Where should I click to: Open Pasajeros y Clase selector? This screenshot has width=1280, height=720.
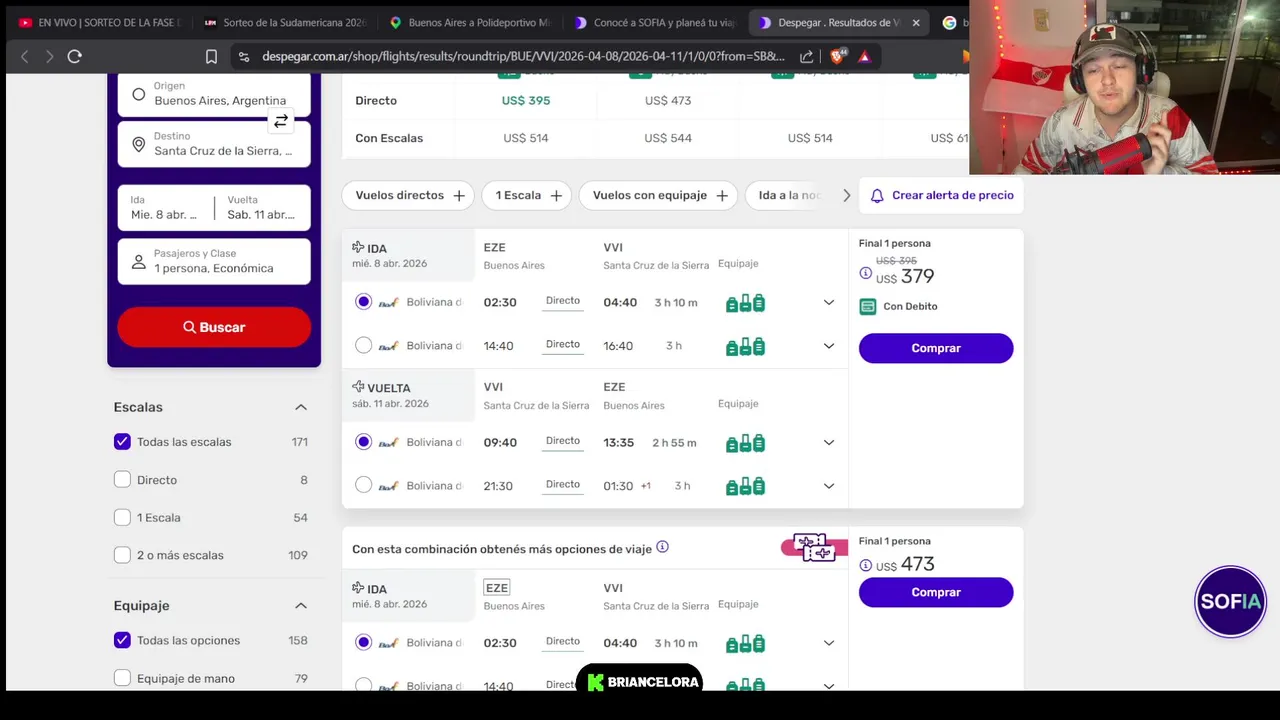214,261
